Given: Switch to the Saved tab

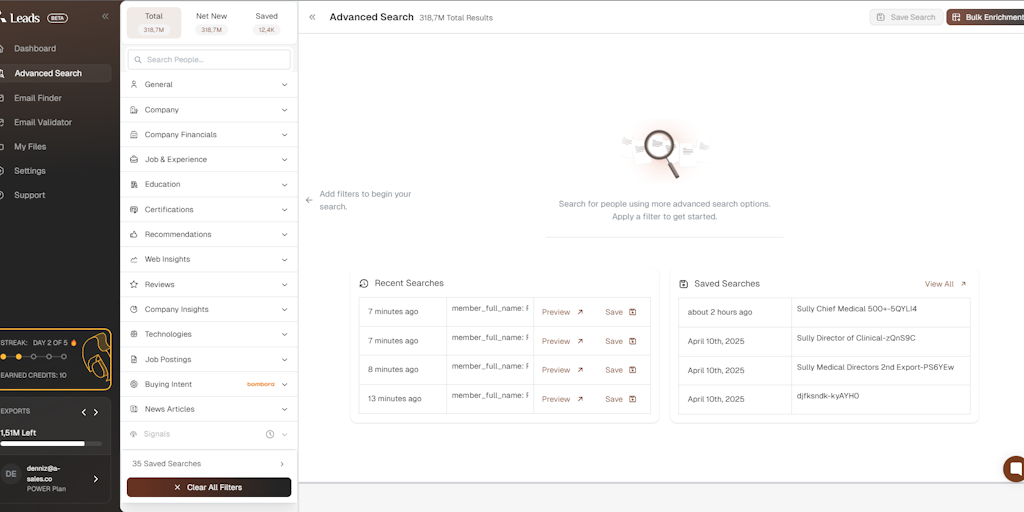Looking at the screenshot, I should point(267,22).
